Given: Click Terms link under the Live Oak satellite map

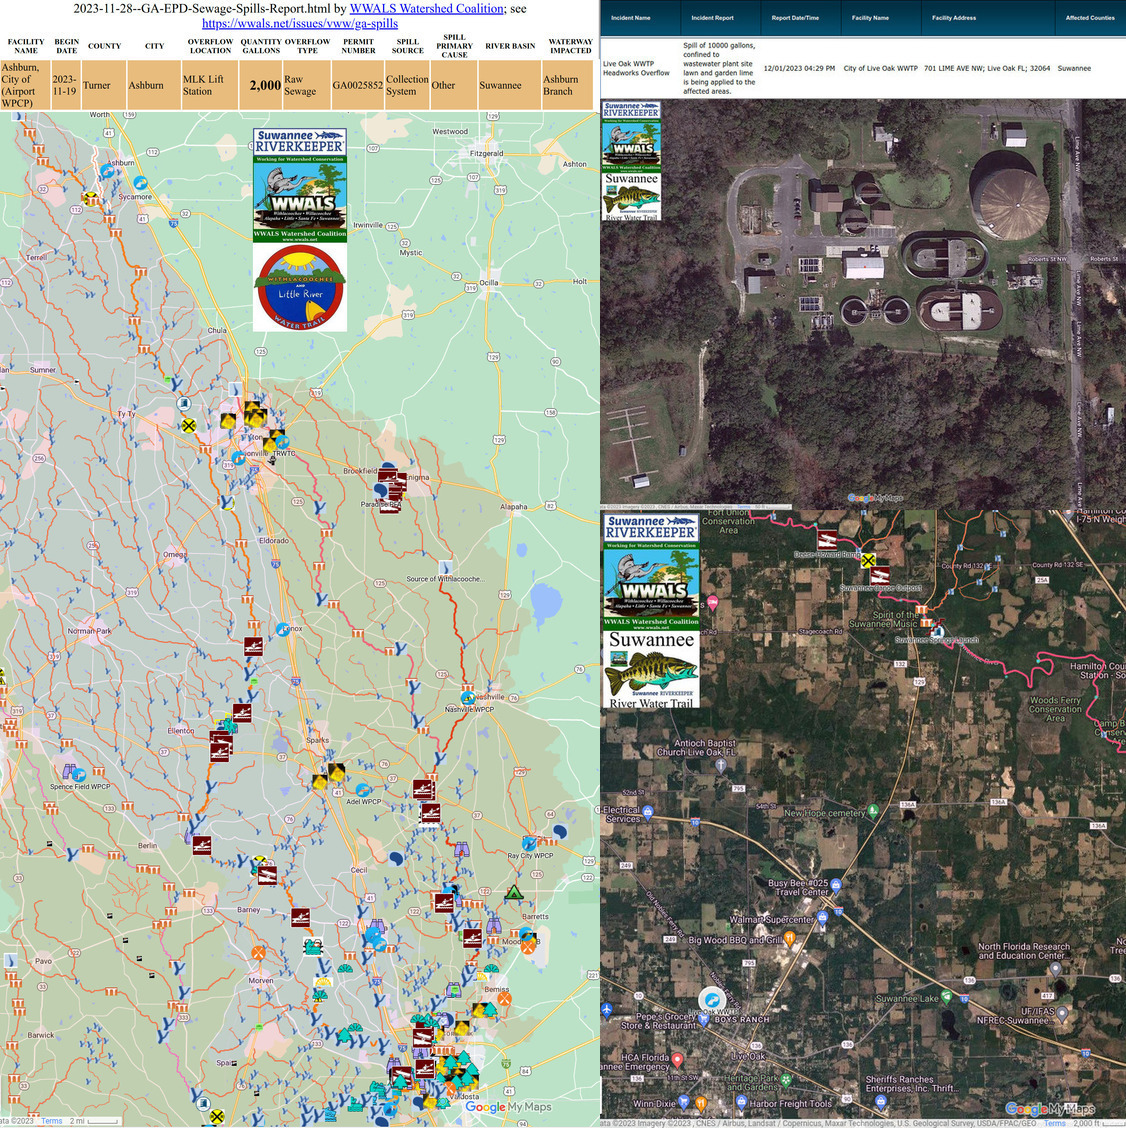Looking at the screenshot, I should pyautogui.click(x=1055, y=1122).
